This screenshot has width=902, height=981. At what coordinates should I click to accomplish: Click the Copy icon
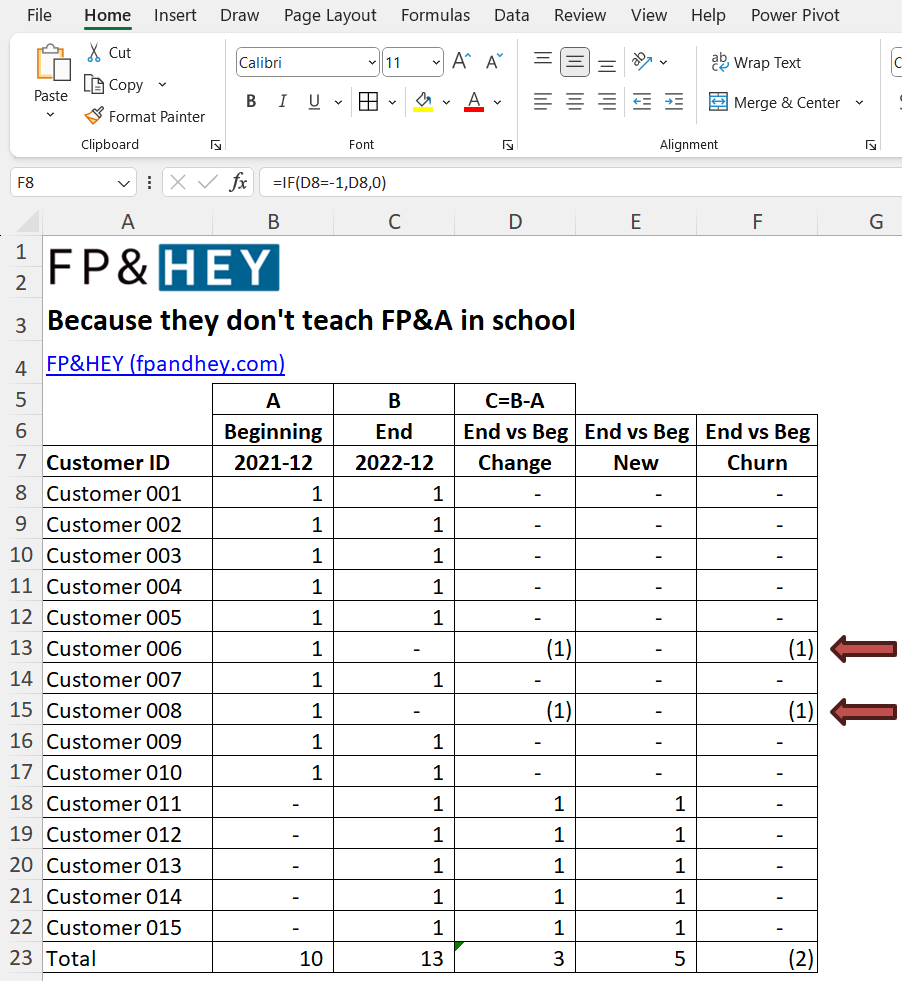(94, 84)
